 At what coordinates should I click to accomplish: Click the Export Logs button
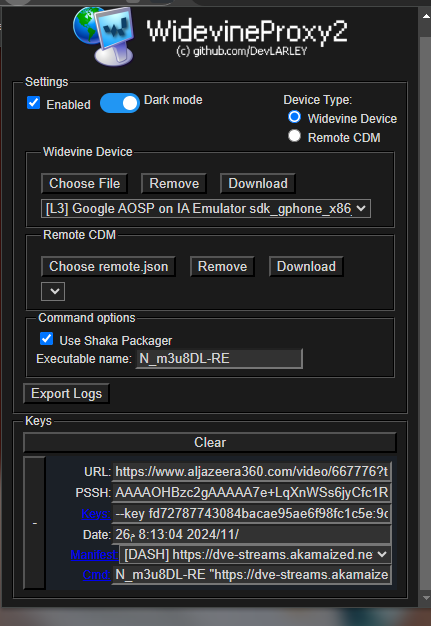[66, 394]
